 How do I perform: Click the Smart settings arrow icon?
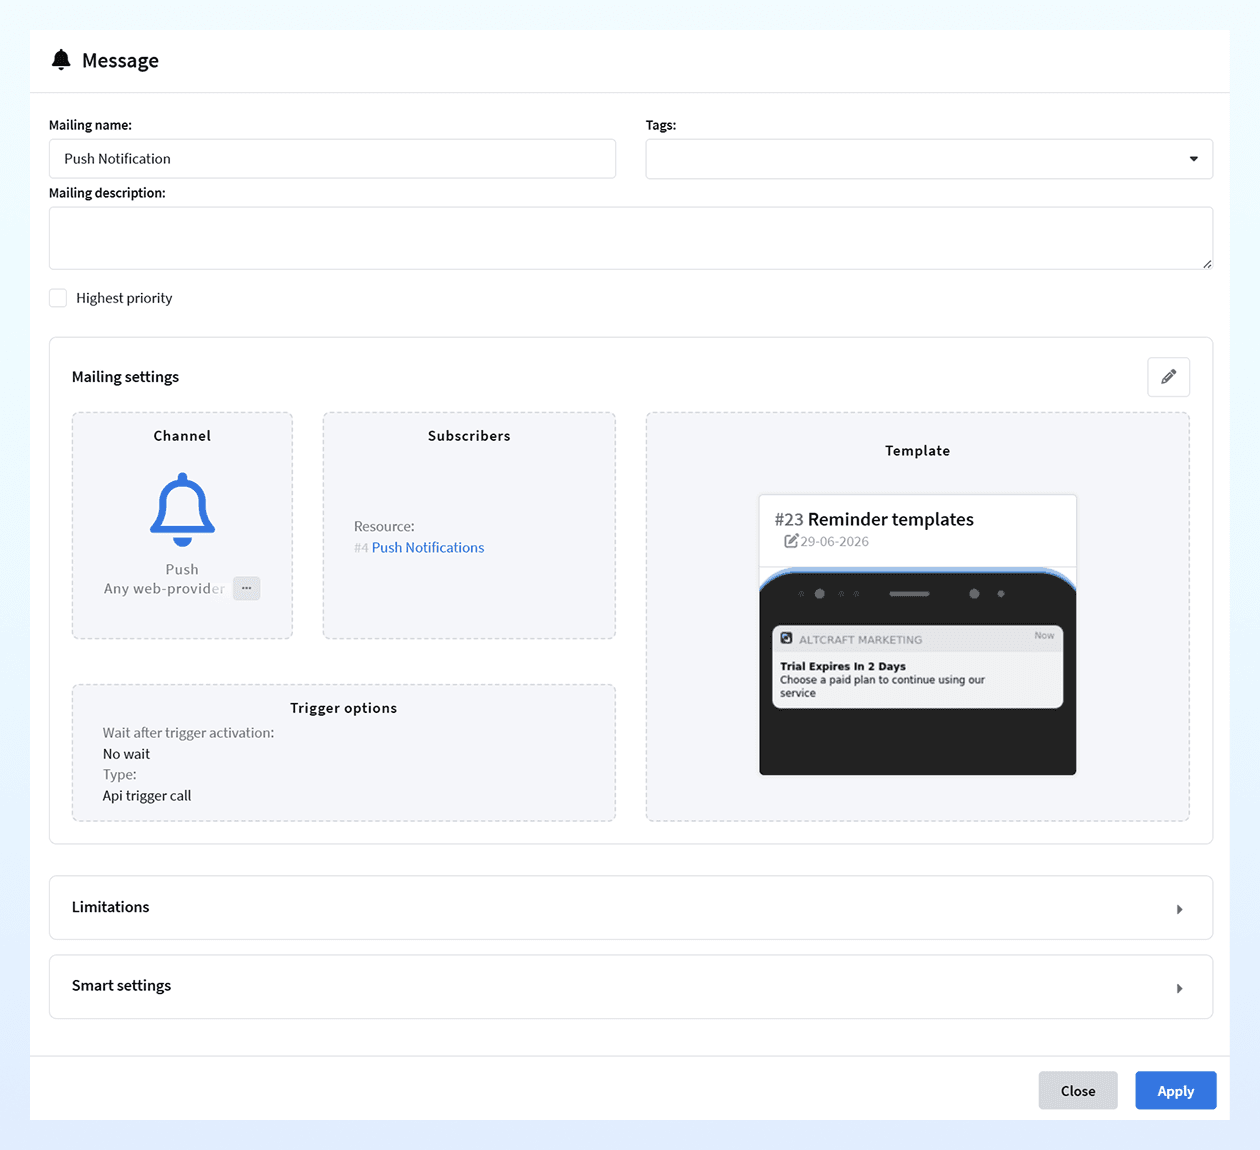1180,988
